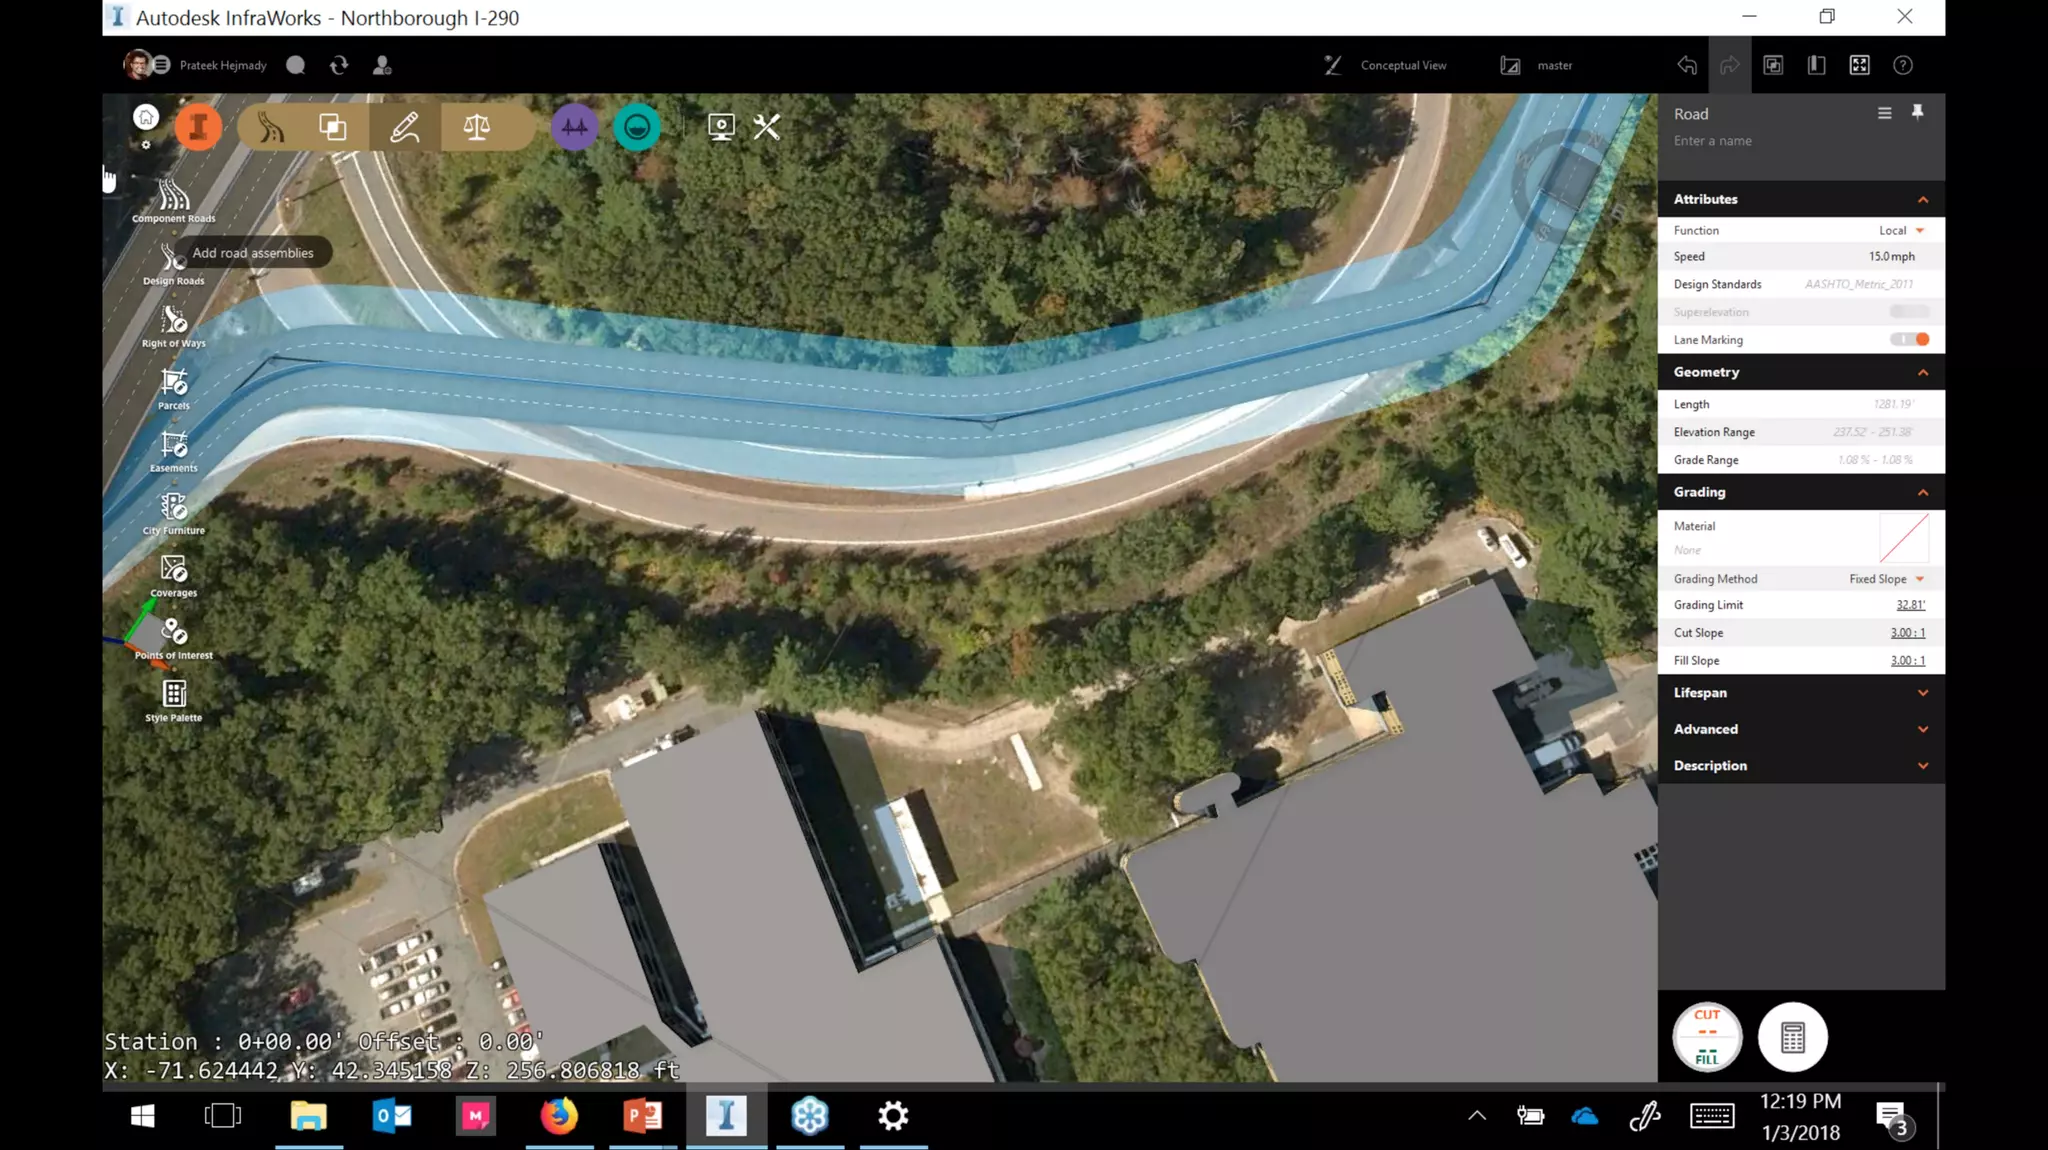
Task: Open the Function Local dropdown
Action: click(1902, 230)
